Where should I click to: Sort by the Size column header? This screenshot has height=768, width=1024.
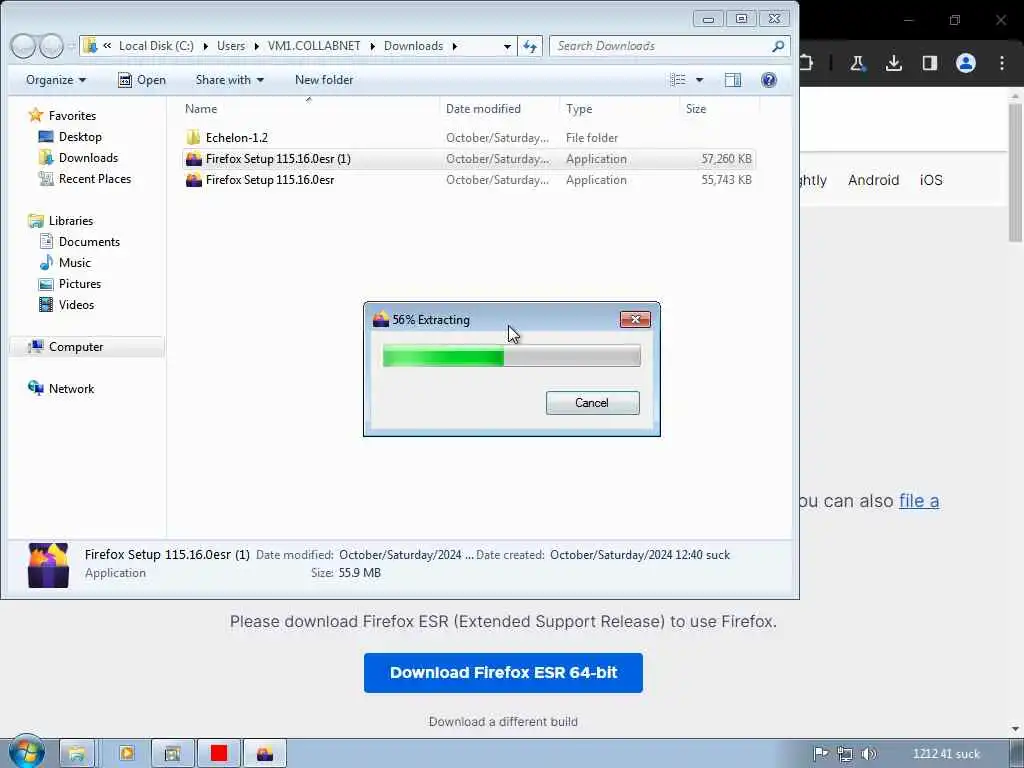[x=719, y=108]
